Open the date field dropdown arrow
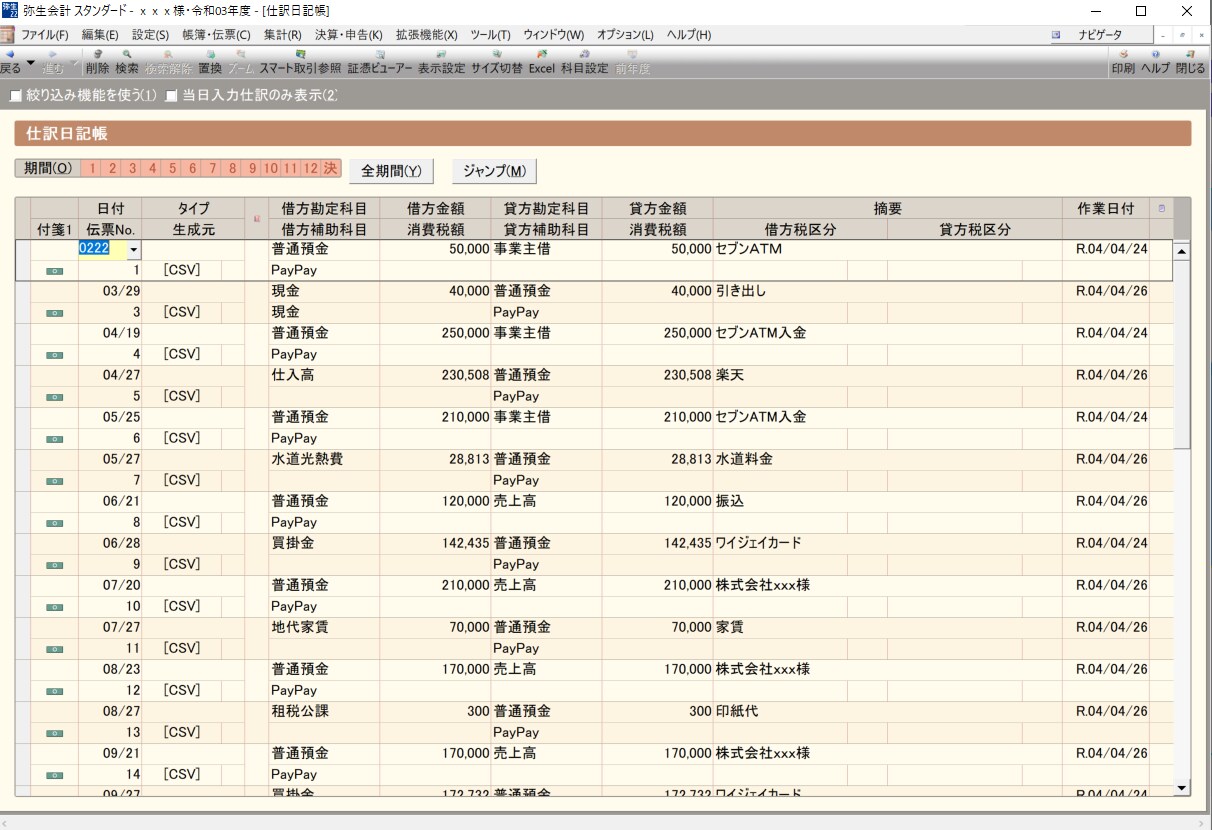This screenshot has height=830, width=1212. [x=133, y=250]
